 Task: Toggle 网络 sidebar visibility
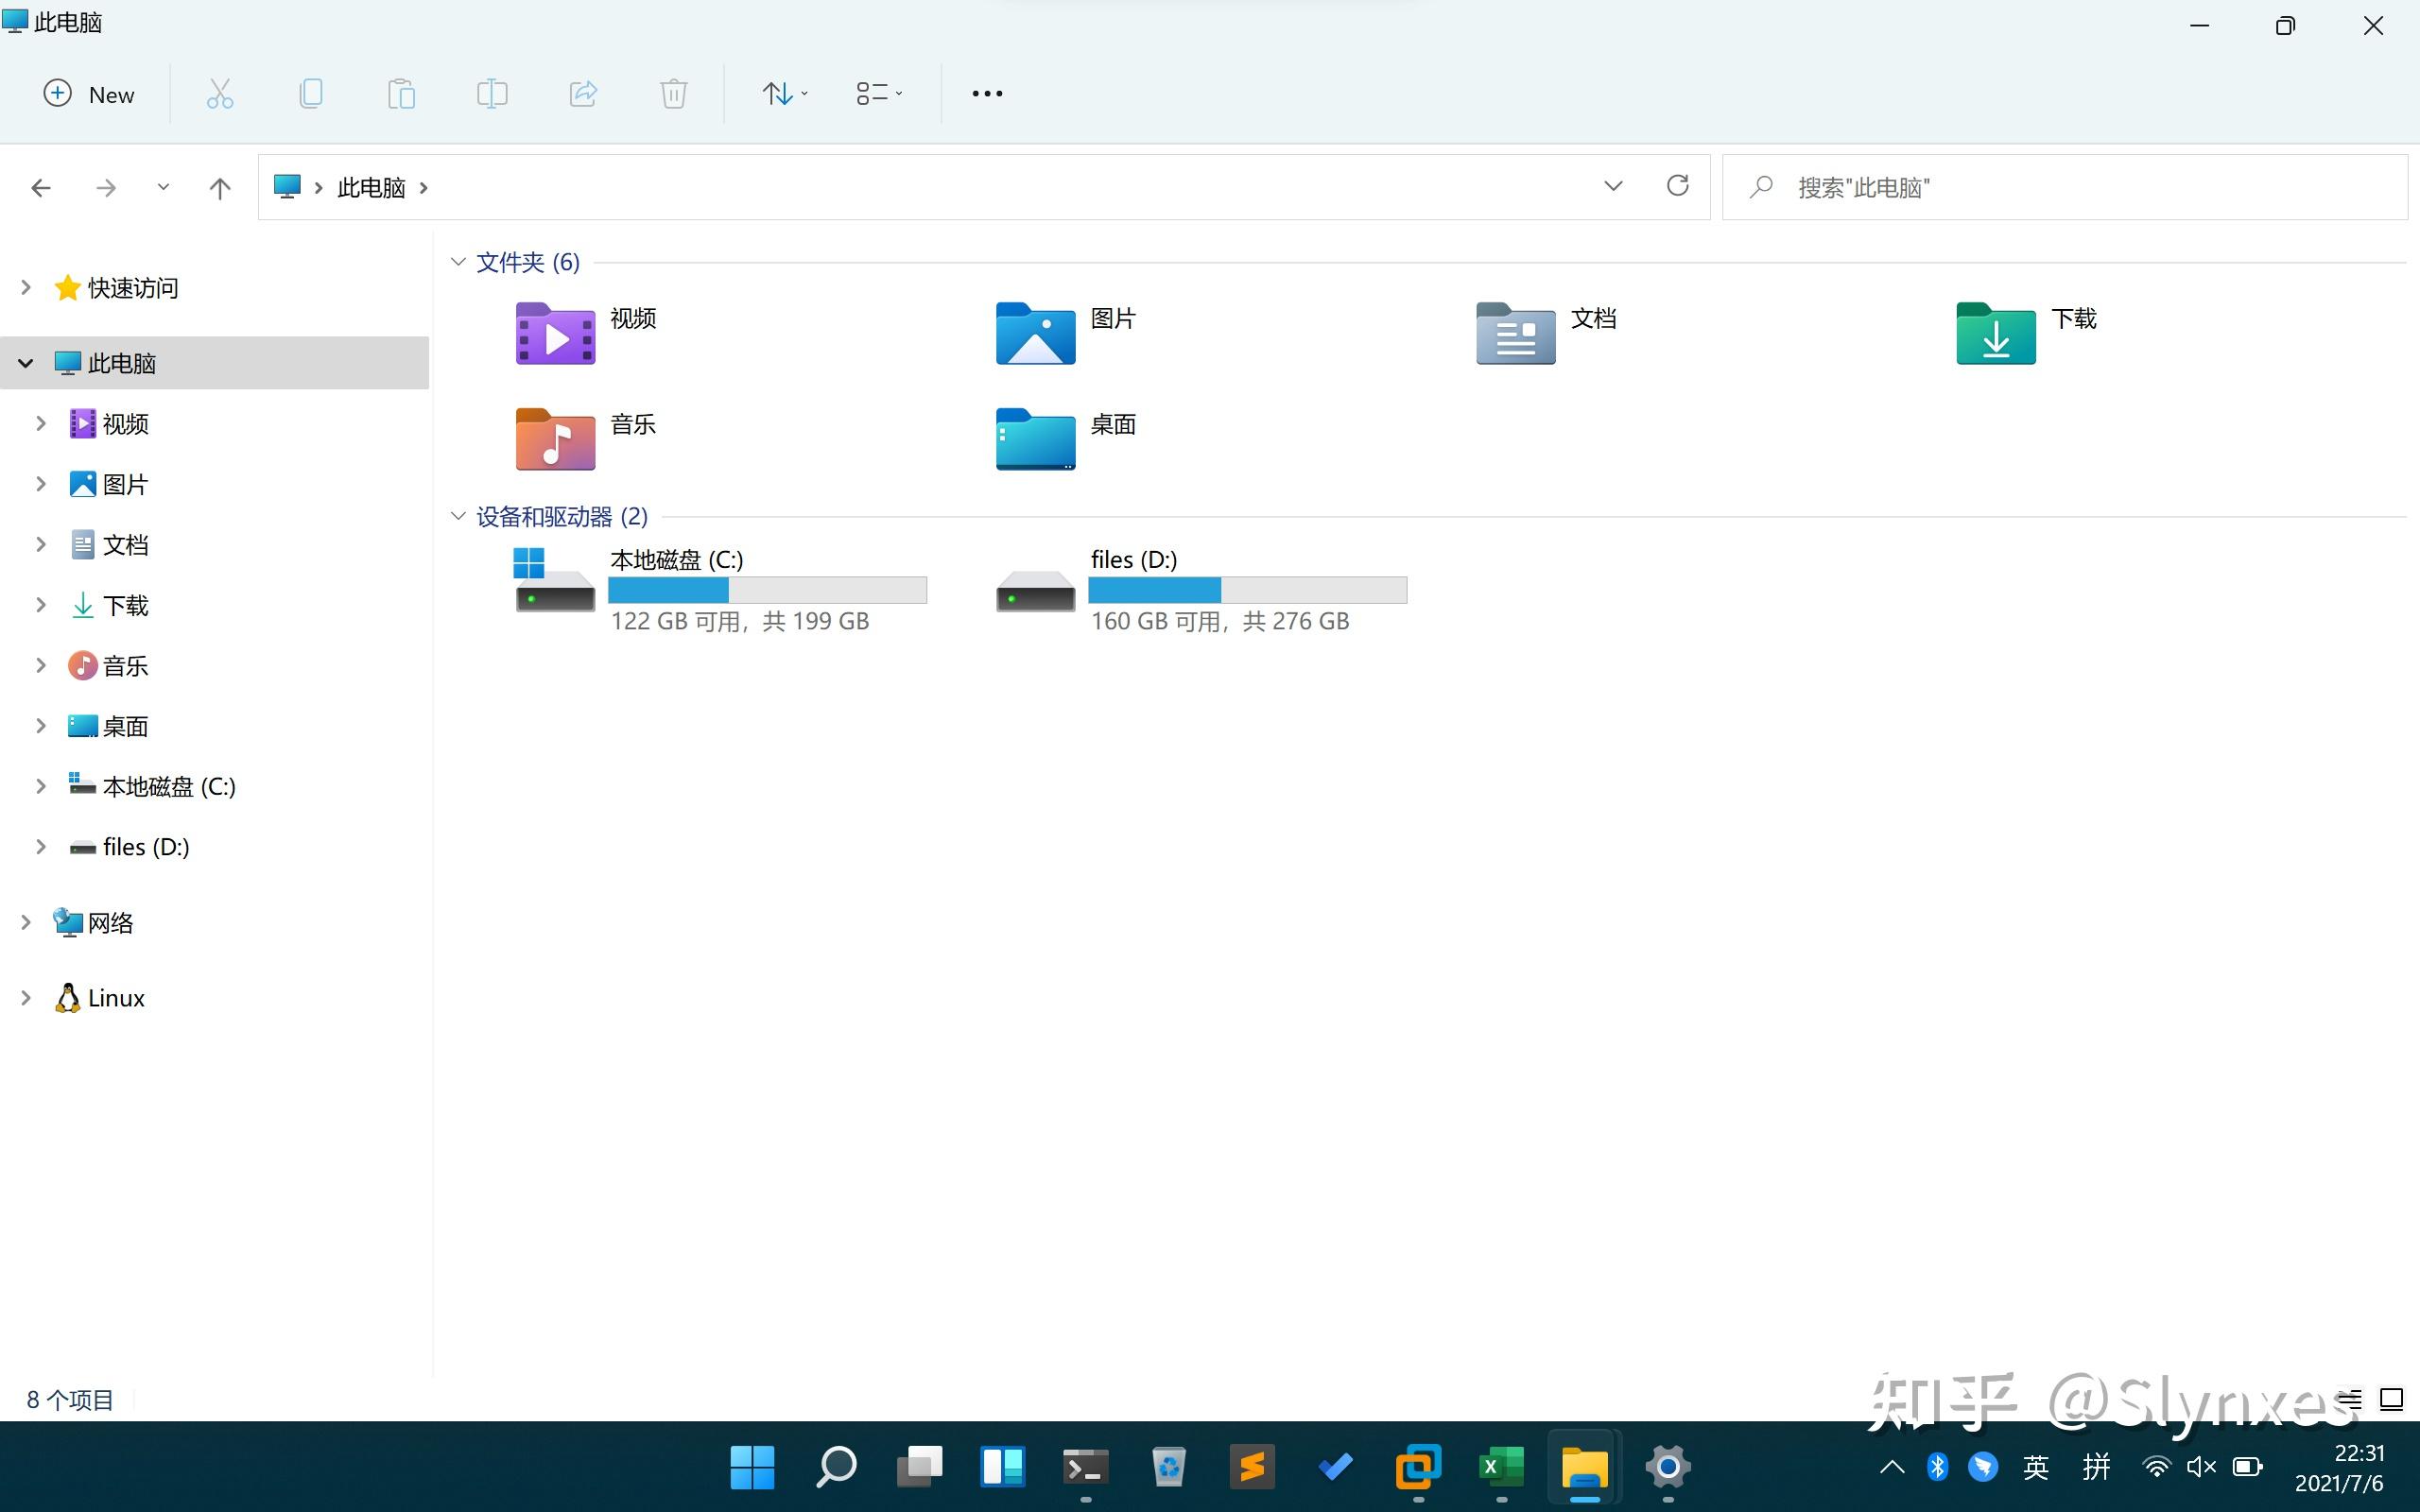pyautogui.click(x=25, y=921)
